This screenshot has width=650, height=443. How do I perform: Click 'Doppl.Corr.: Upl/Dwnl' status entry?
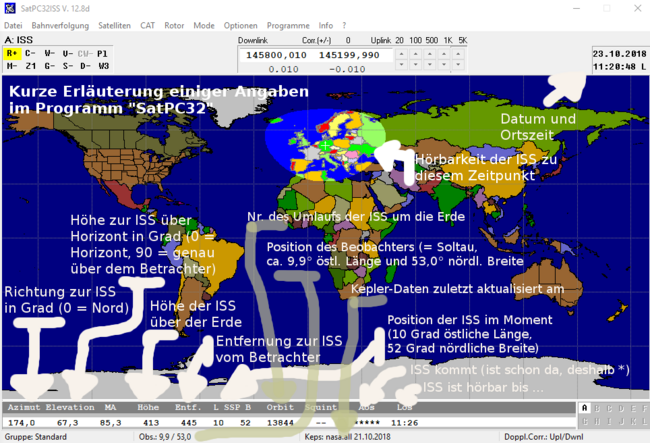pyautogui.click(x=543, y=437)
